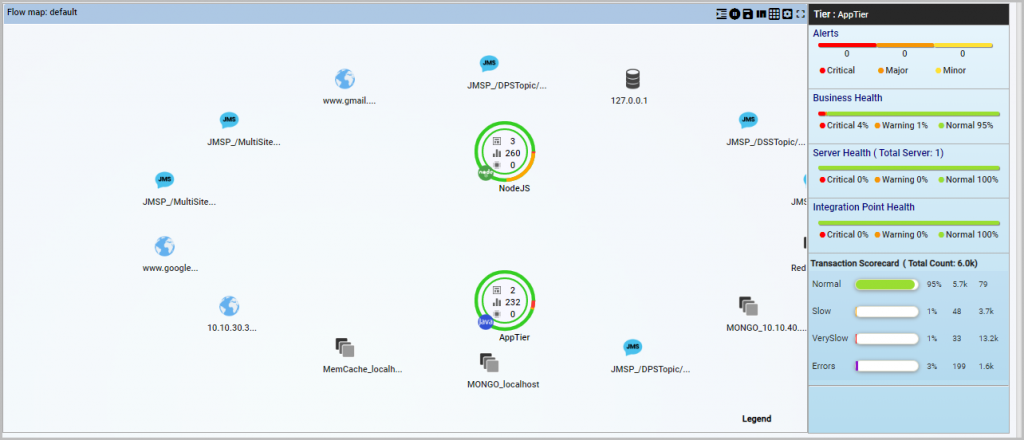
Task: Click the Alerts section header
Action: tap(825, 33)
